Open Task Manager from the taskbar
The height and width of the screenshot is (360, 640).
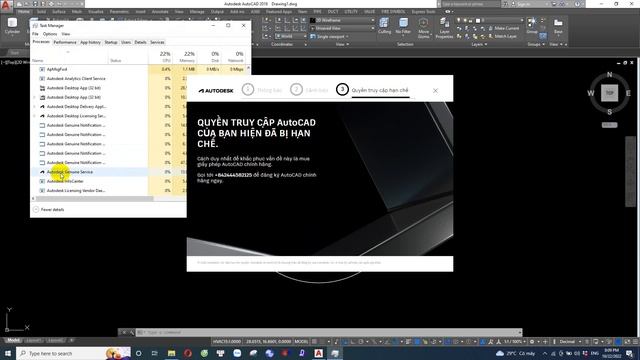click(335, 353)
